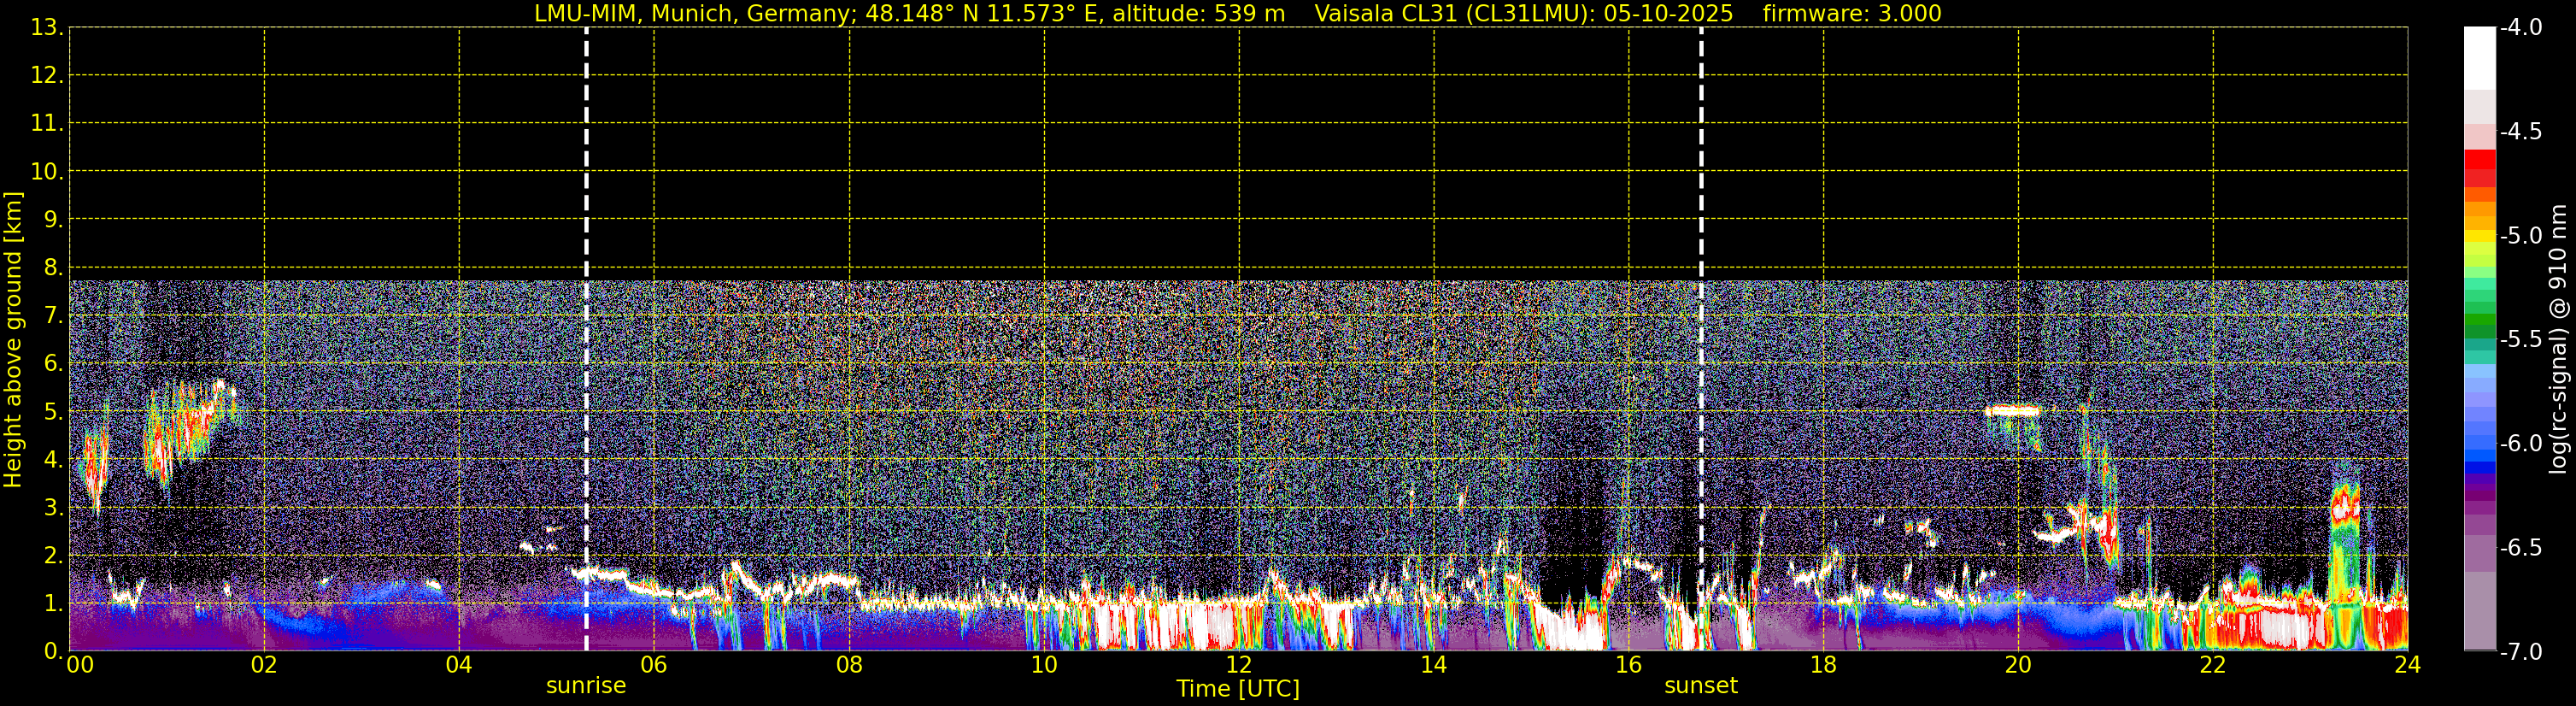Click the yellow band of the colorbar
The image size is (2576, 706).
tap(2479, 237)
